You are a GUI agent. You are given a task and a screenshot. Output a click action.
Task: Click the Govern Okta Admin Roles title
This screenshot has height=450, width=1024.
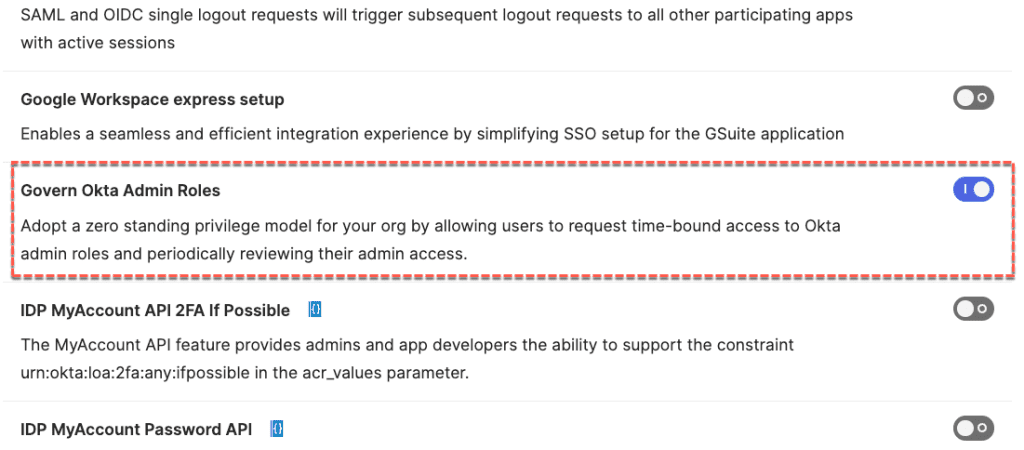120,190
